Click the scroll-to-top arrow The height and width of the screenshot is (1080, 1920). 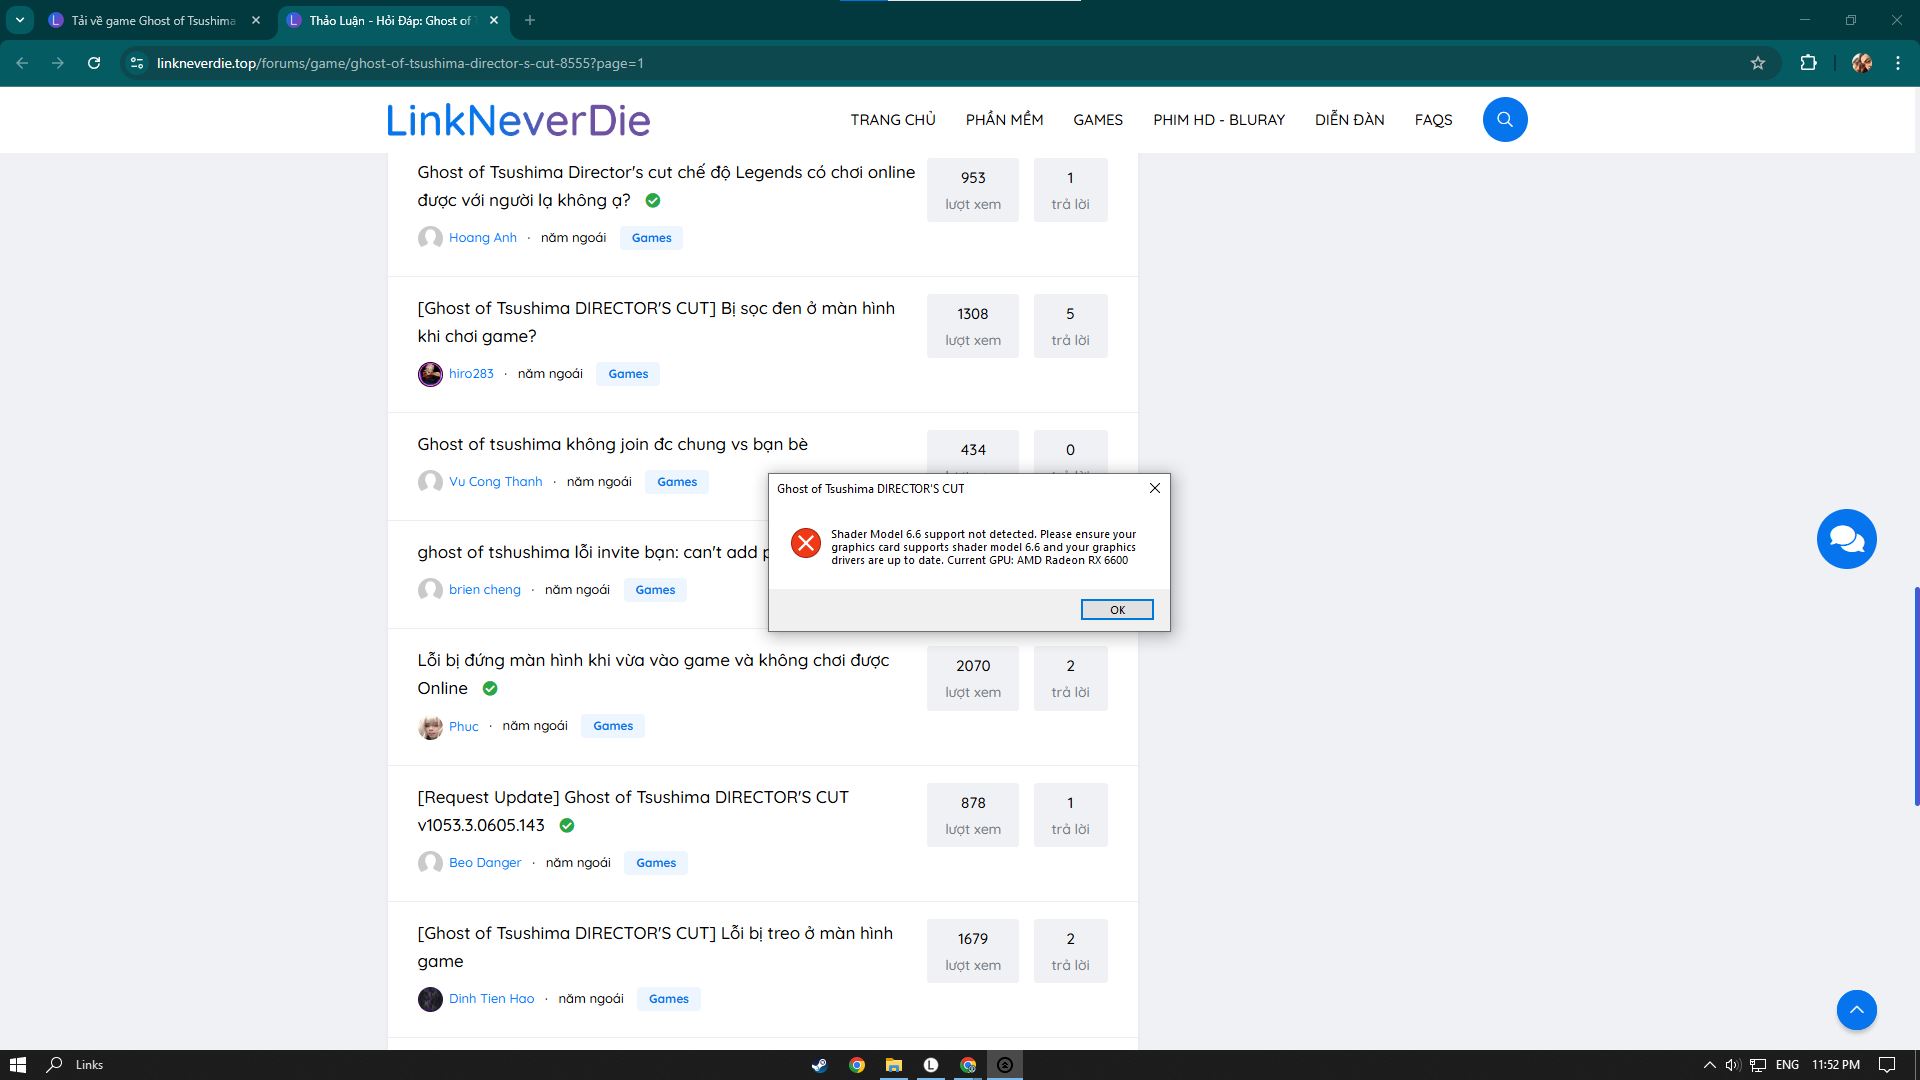coord(1857,1010)
